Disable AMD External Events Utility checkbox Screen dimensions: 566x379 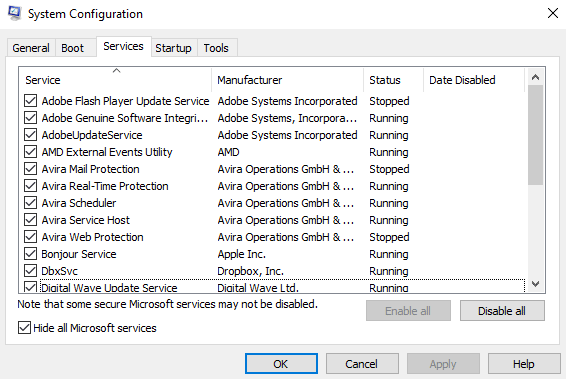tap(31, 152)
